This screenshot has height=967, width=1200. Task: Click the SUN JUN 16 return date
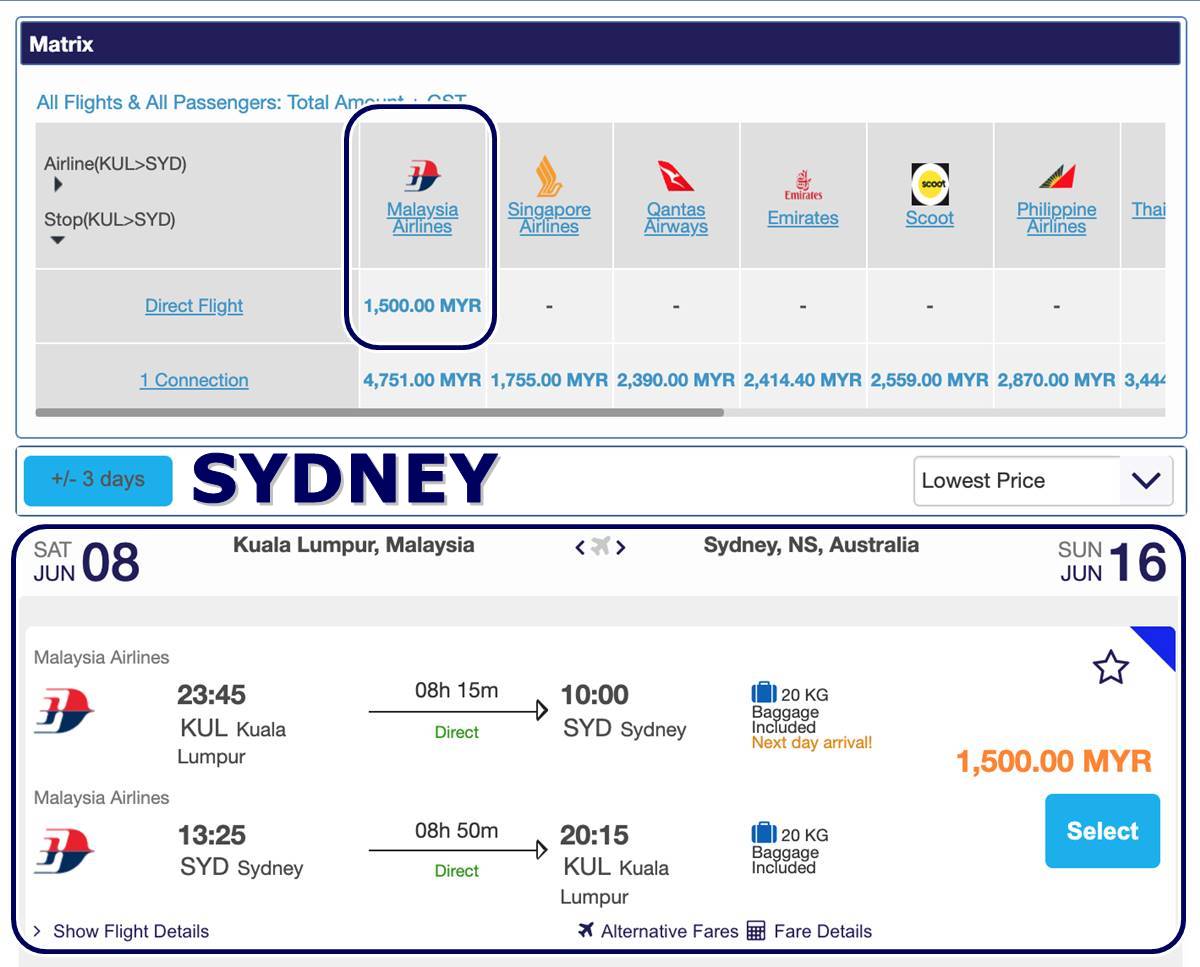1112,562
